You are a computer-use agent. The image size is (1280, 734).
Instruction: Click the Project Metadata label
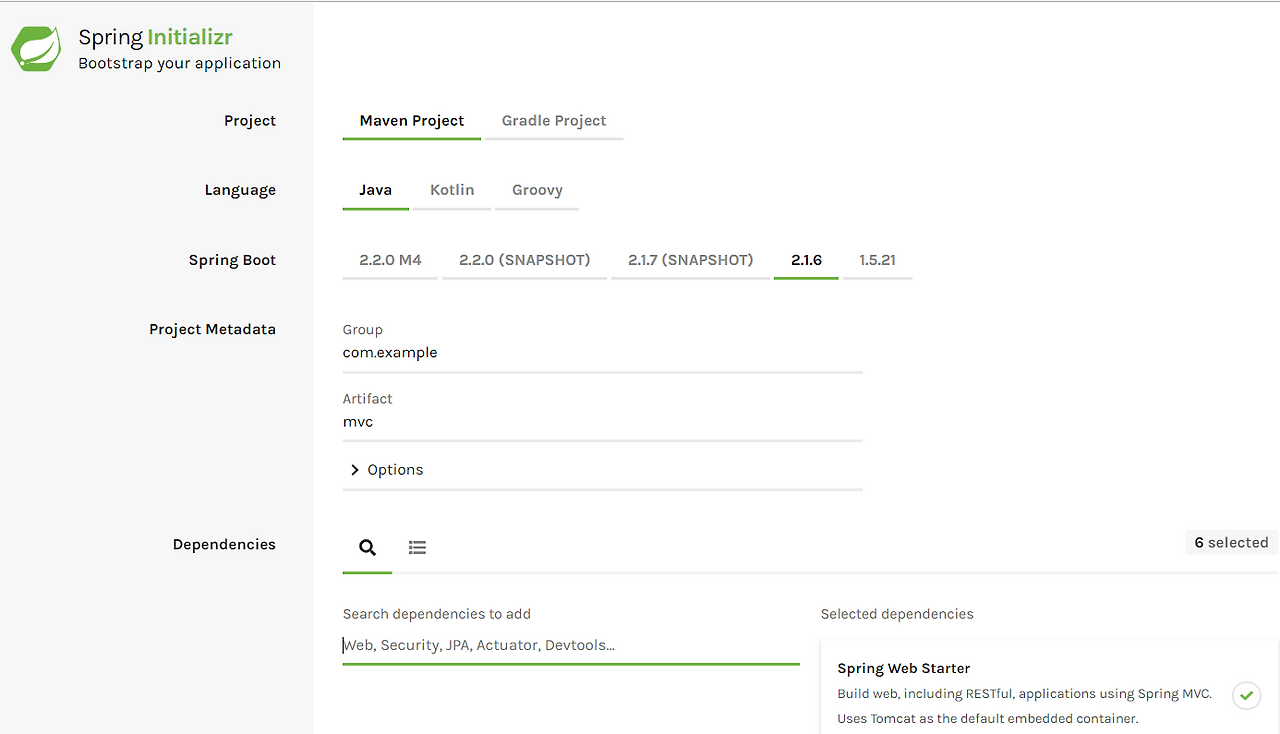(x=212, y=329)
